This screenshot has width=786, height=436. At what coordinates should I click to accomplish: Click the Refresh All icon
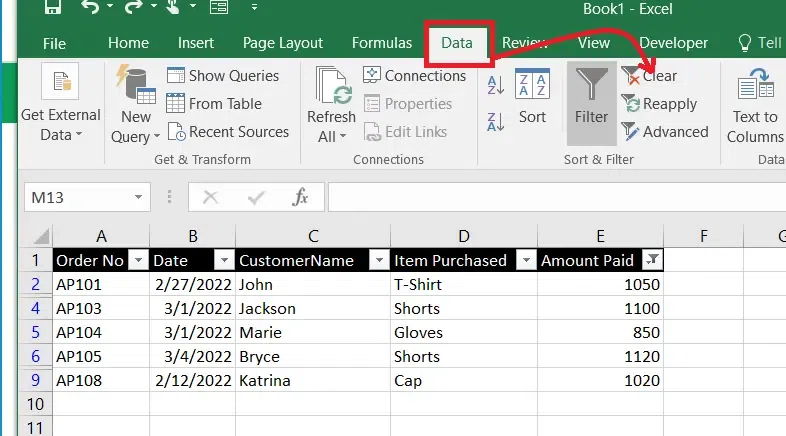point(332,84)
